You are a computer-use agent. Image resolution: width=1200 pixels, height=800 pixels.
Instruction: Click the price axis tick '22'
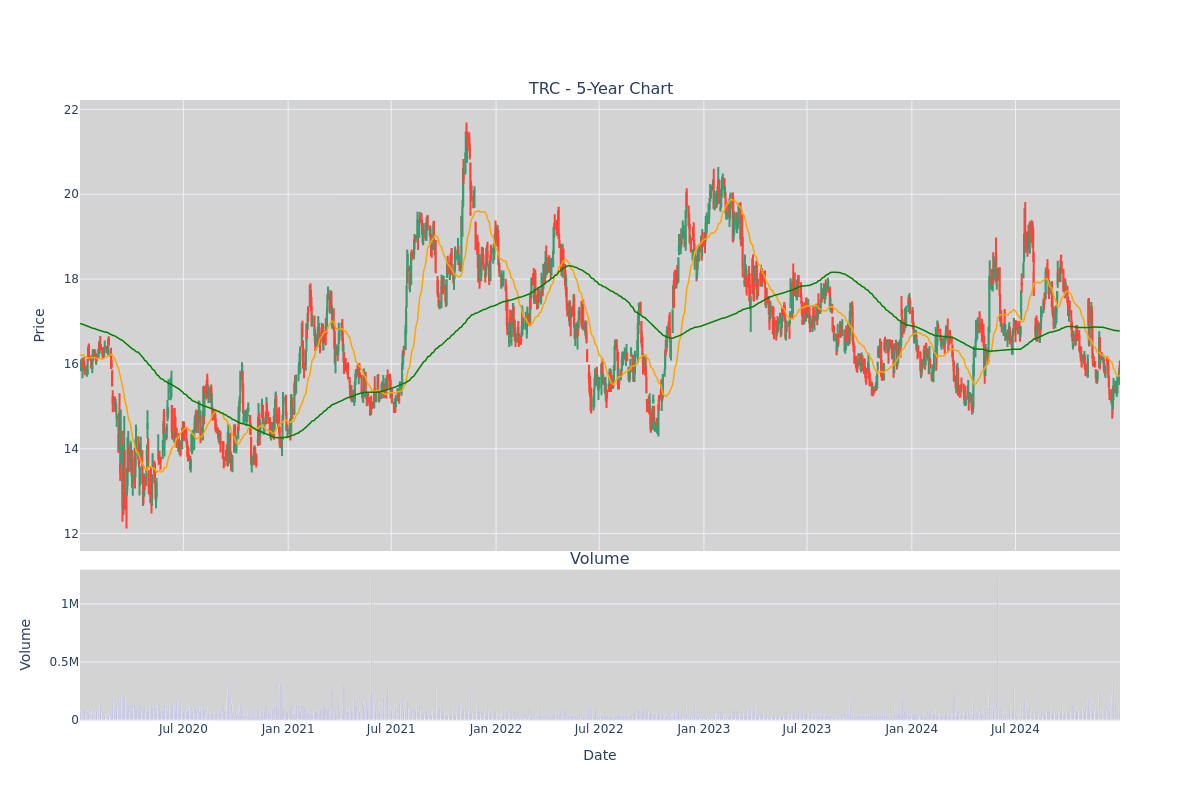point(71,110)
